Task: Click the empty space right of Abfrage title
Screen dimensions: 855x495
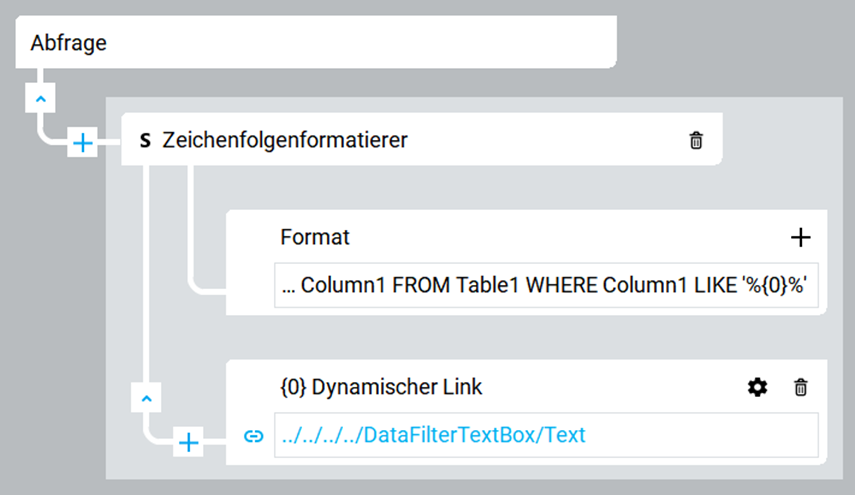Action: (x=360, y=42)
